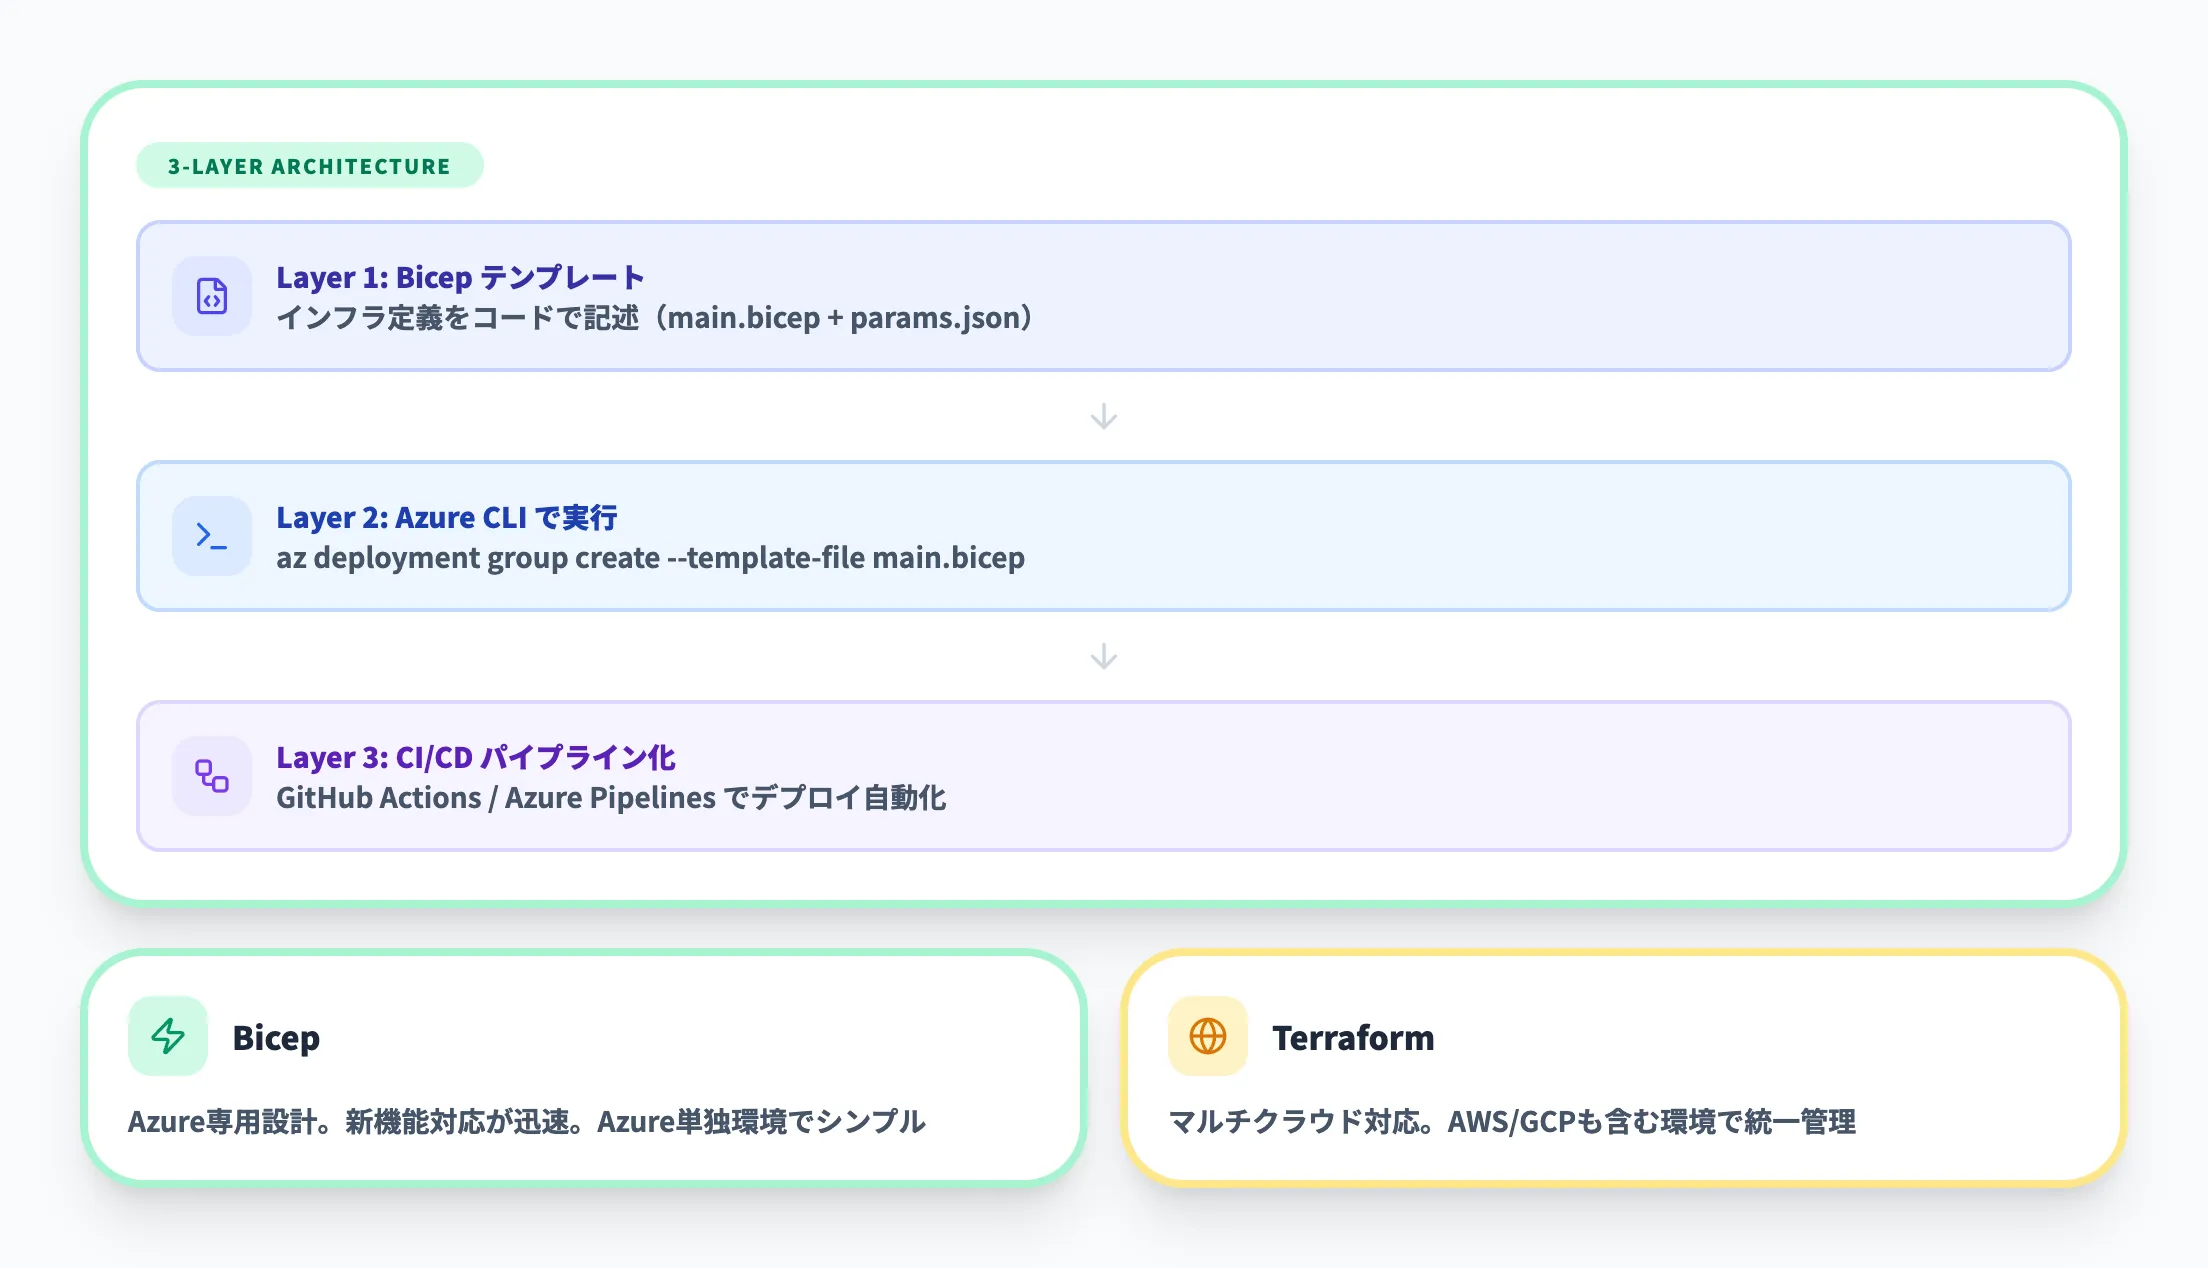Open the Layer 2: Azure CLI で実行 heading
Screen dimensions: 2208x1268
(x=448, y=518)
